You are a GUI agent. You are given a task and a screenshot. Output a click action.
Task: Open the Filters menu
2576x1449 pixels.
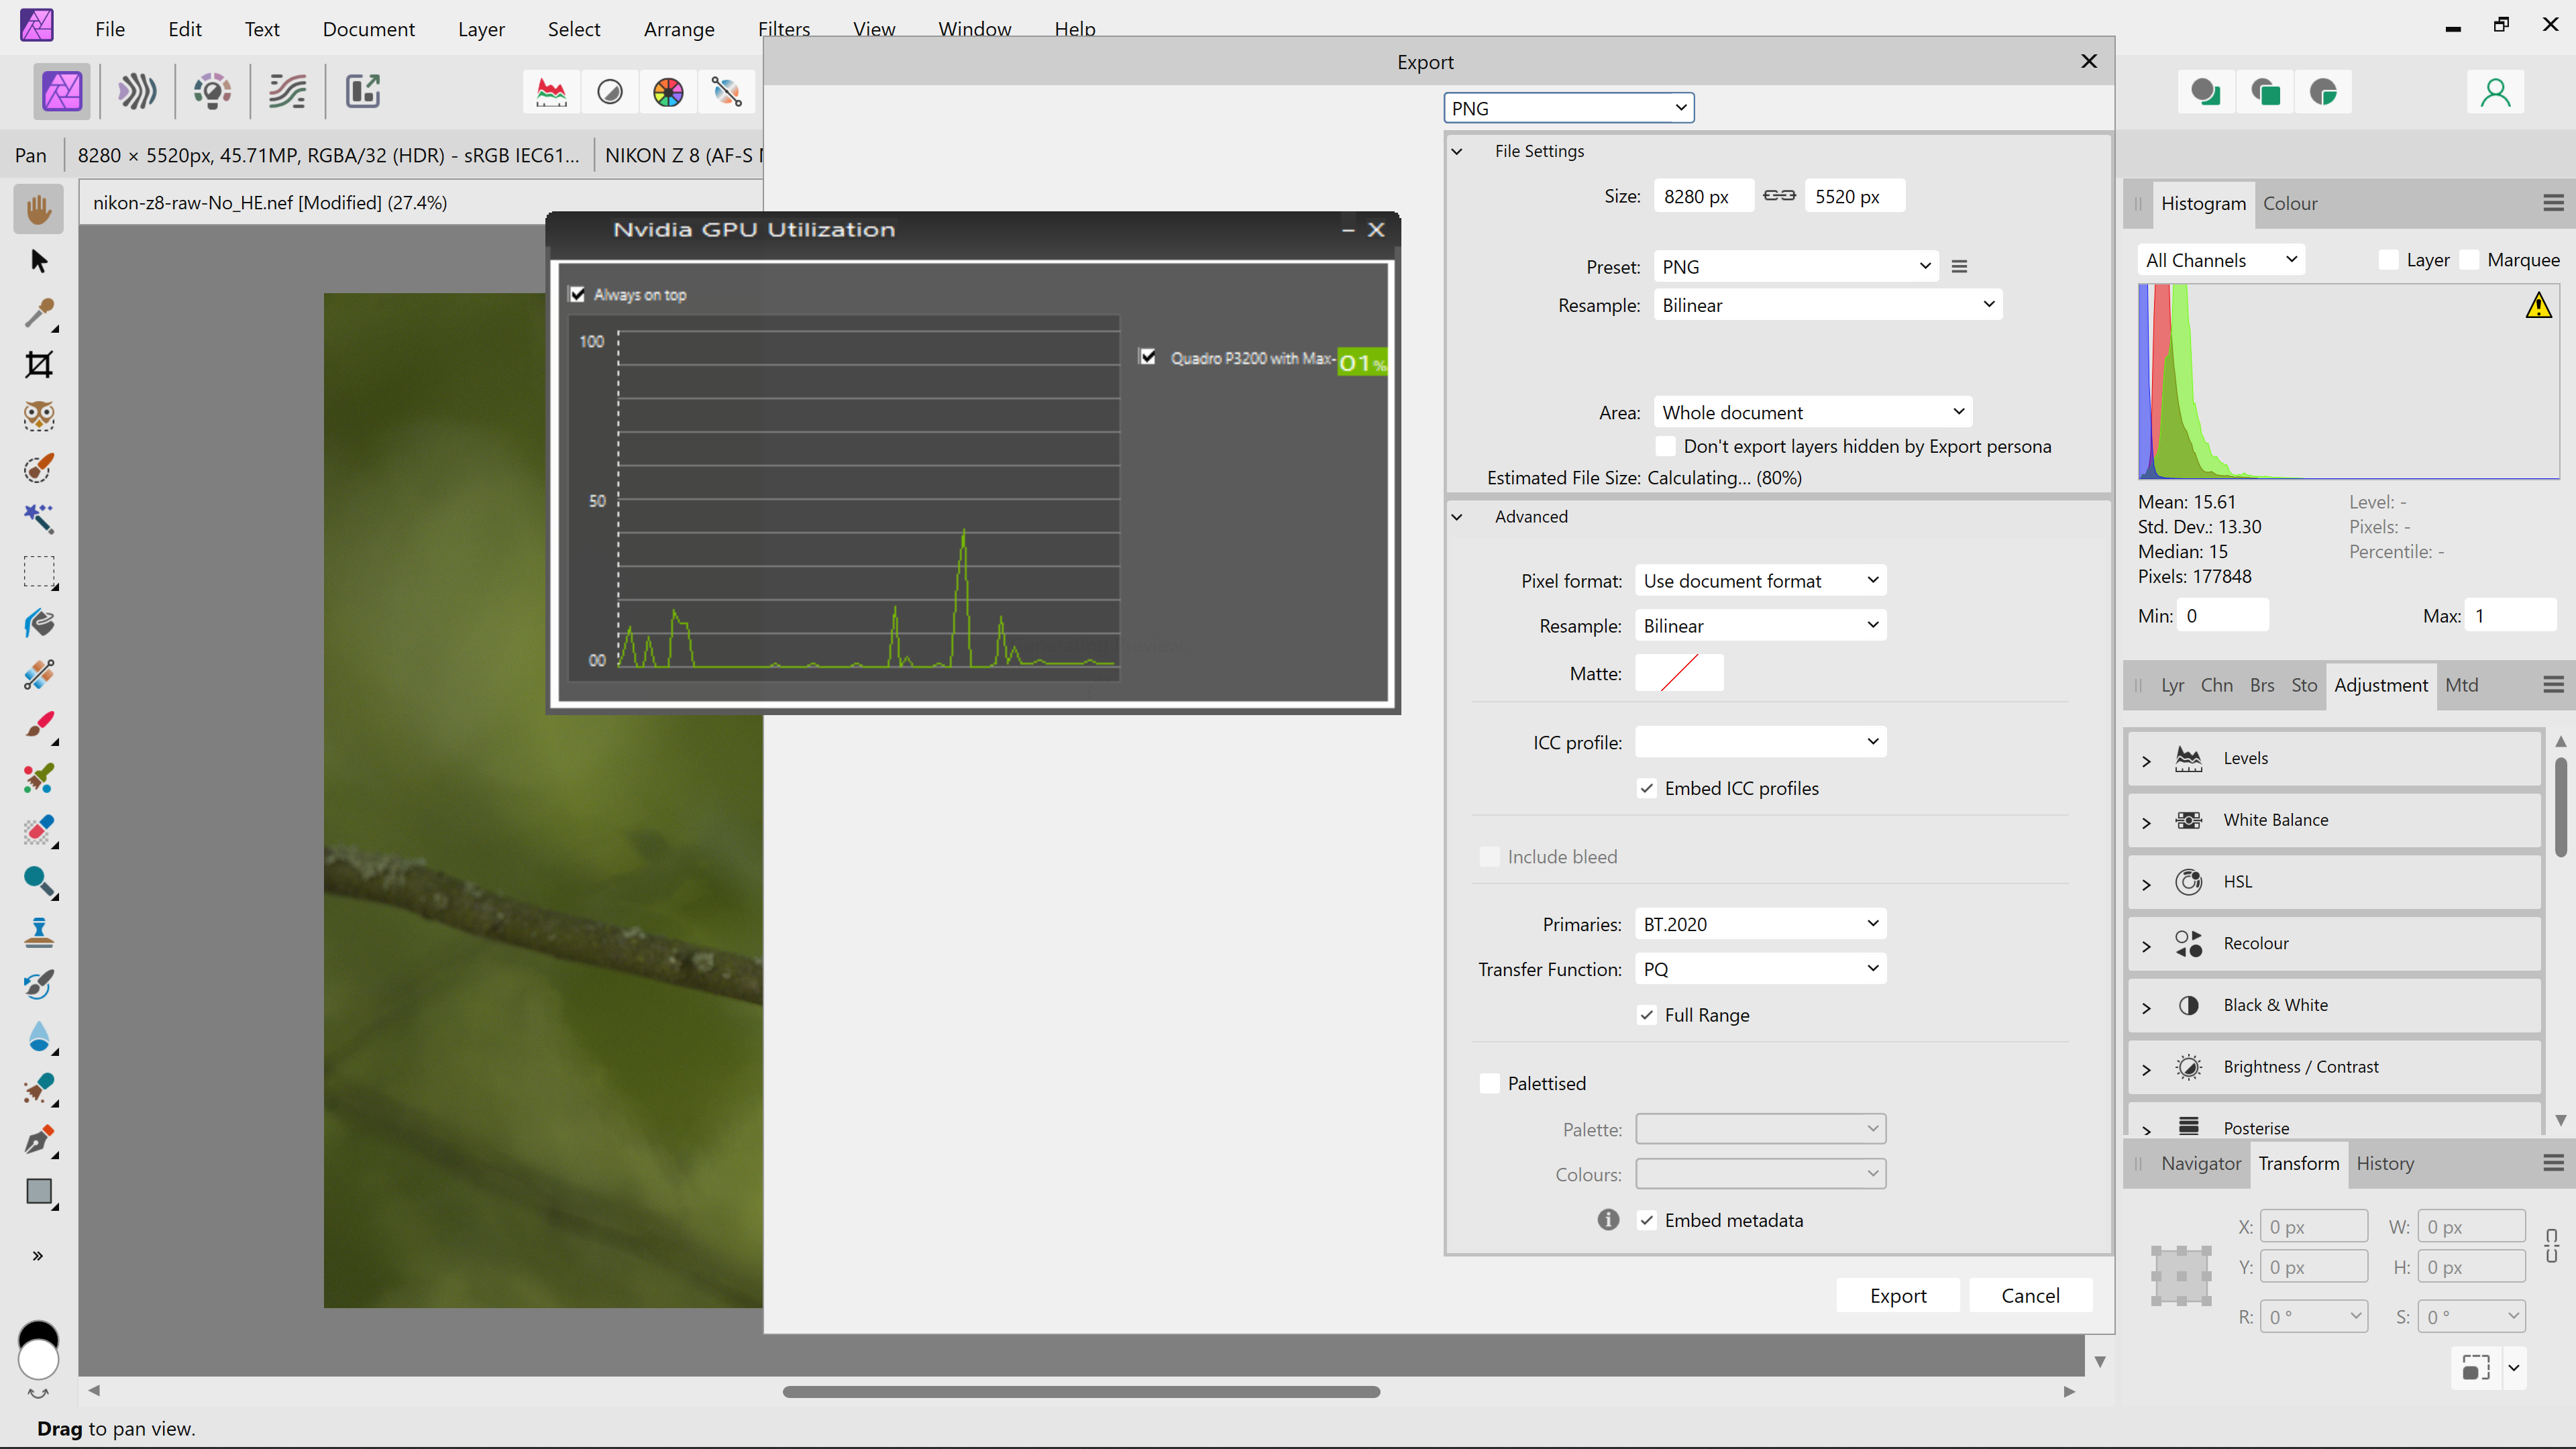(x=784, y=29)
